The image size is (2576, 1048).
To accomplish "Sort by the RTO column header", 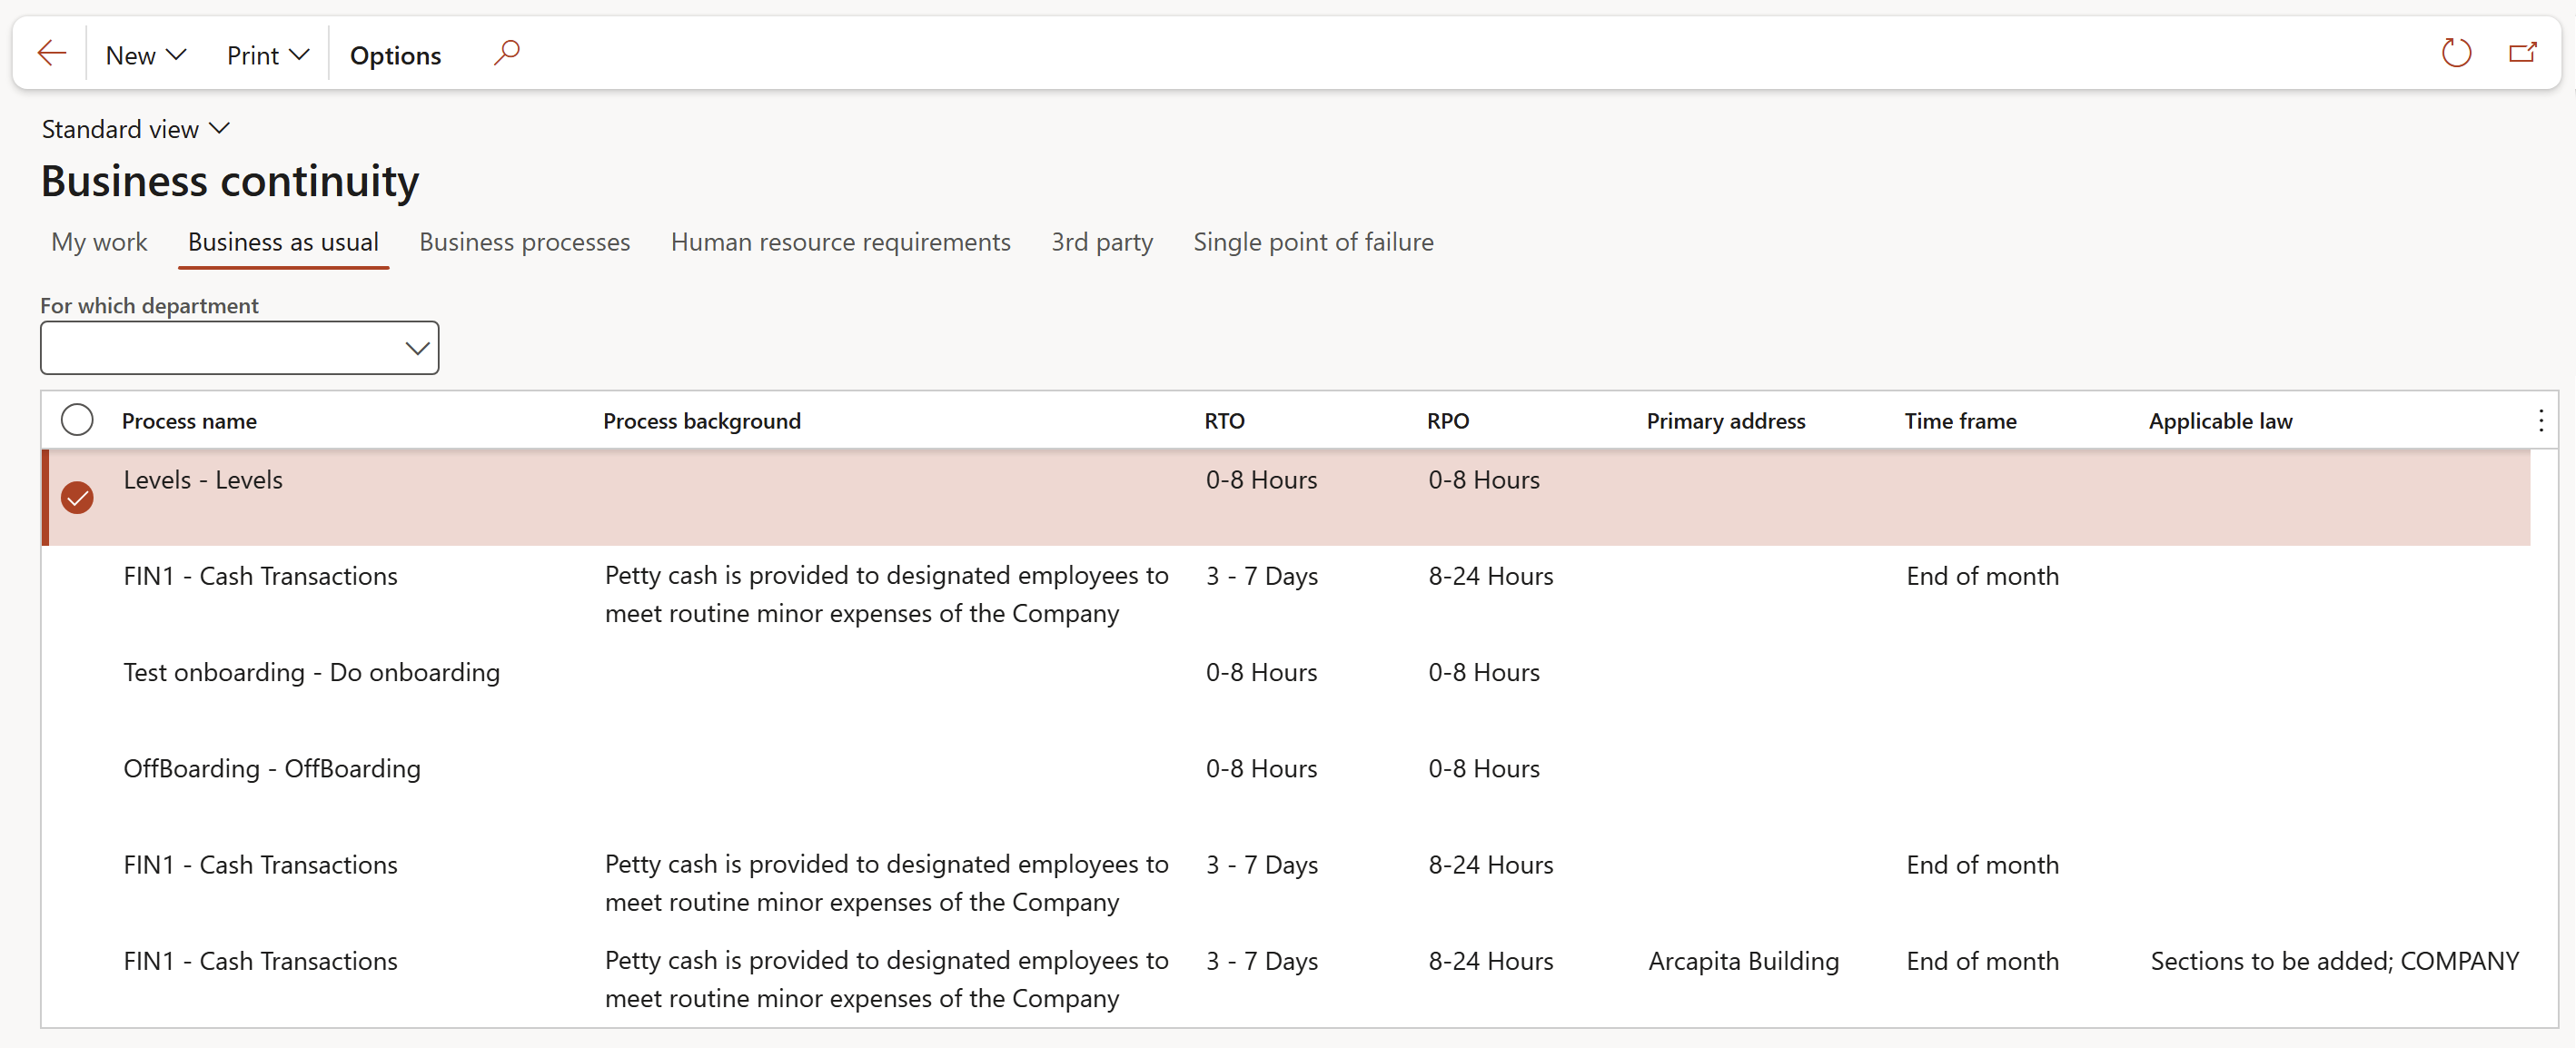I will pyautogui.click(x=1224, y=421).
